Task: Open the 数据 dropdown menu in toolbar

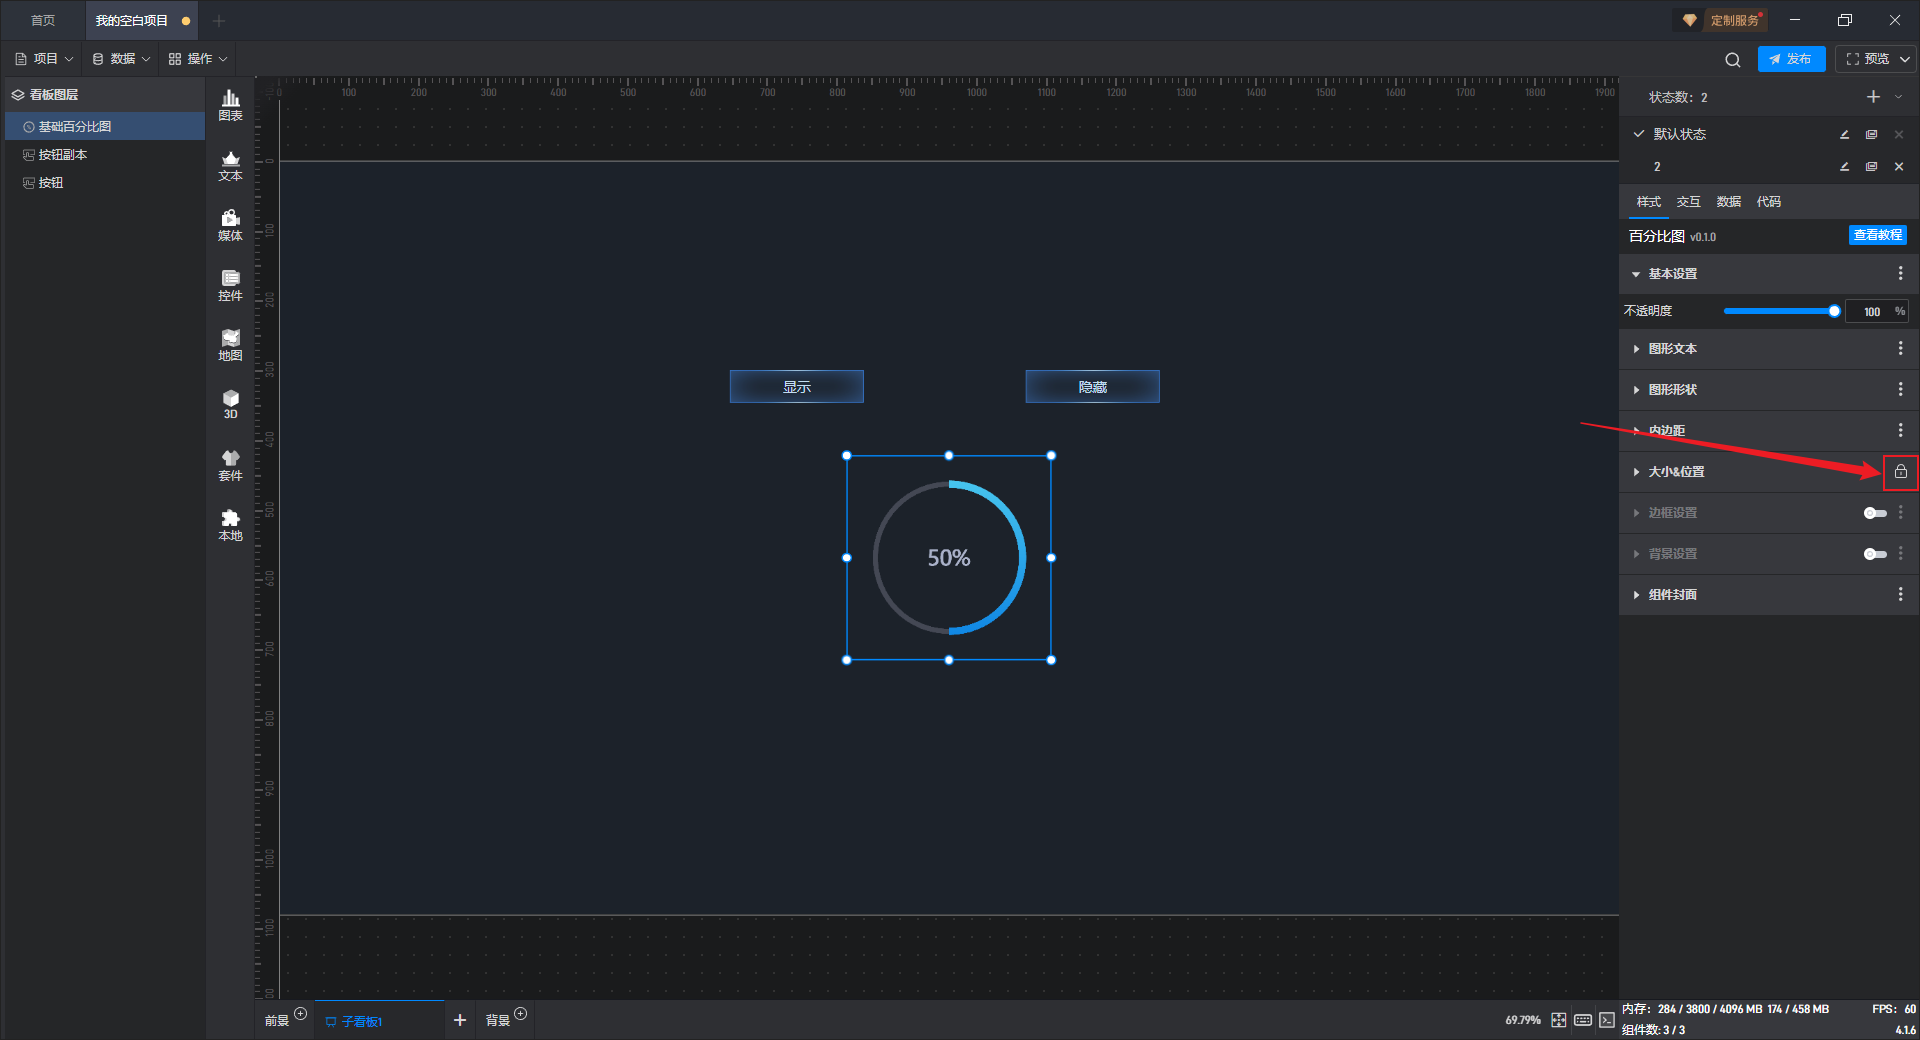Action: point(121,59)
